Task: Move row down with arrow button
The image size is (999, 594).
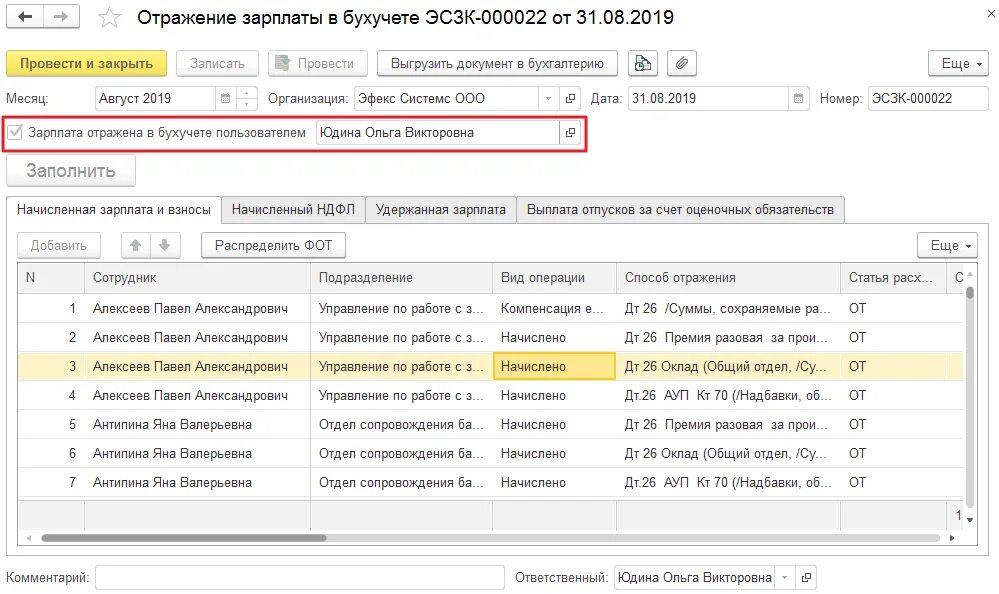Action: pos(165,245)
